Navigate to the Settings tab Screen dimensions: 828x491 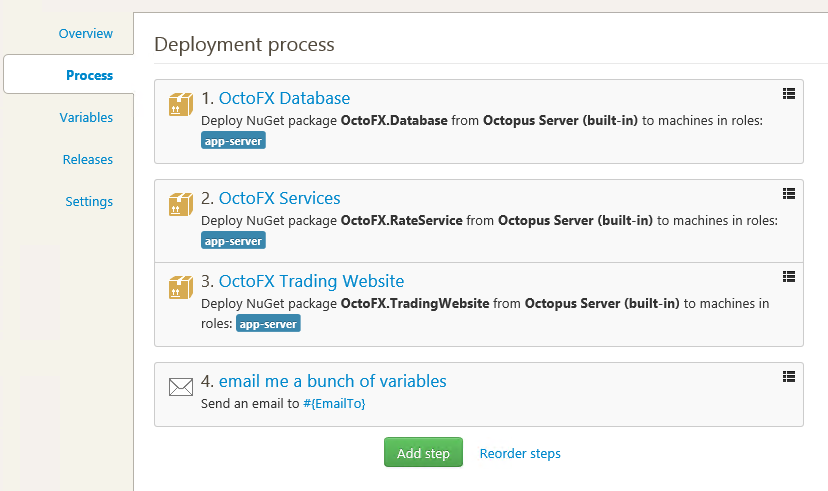89,201
